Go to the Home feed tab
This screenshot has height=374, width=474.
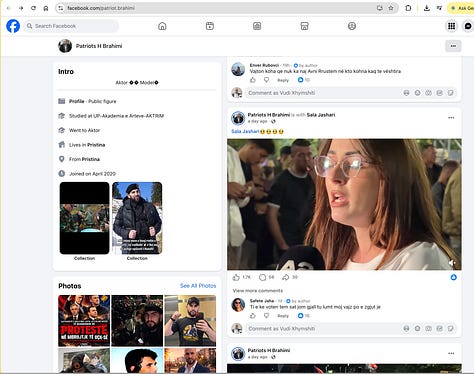click(x=162, y=26)
